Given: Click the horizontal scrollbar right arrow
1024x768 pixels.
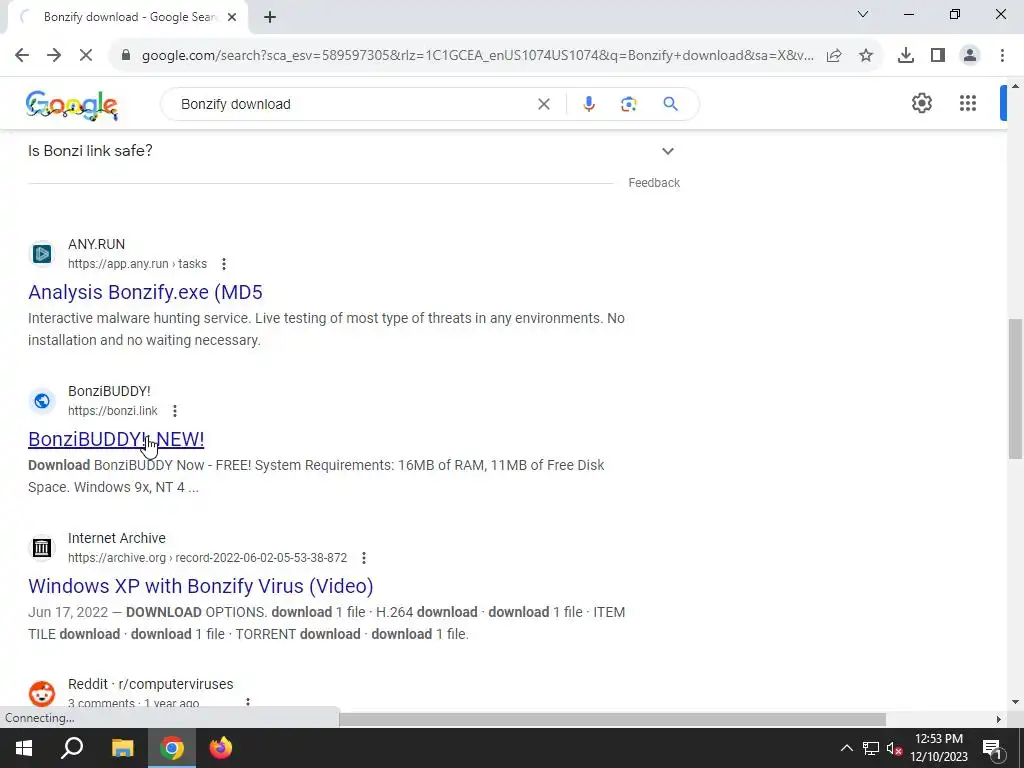Looking at the screenshot, I should click(999, 719).
